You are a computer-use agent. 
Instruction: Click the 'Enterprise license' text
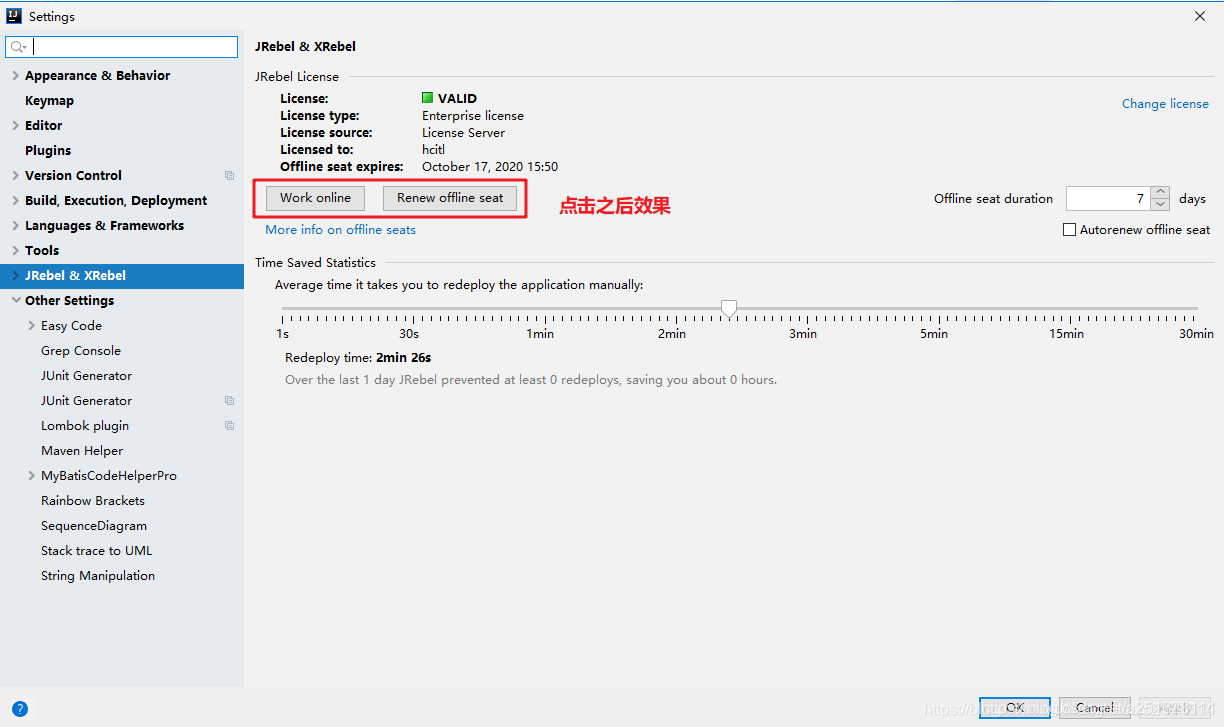point(473,116)
